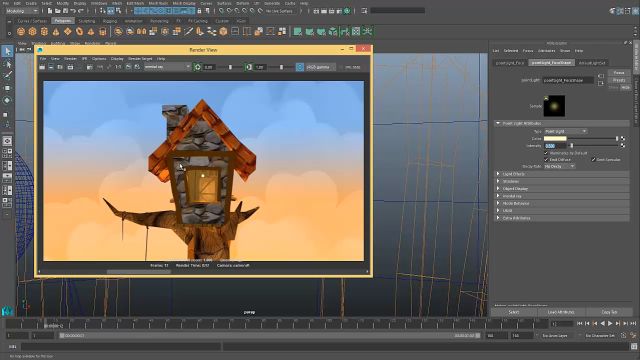Switch to the Sculpting shelf tab
The image size is (640, 360).
(x=87, y=21)
